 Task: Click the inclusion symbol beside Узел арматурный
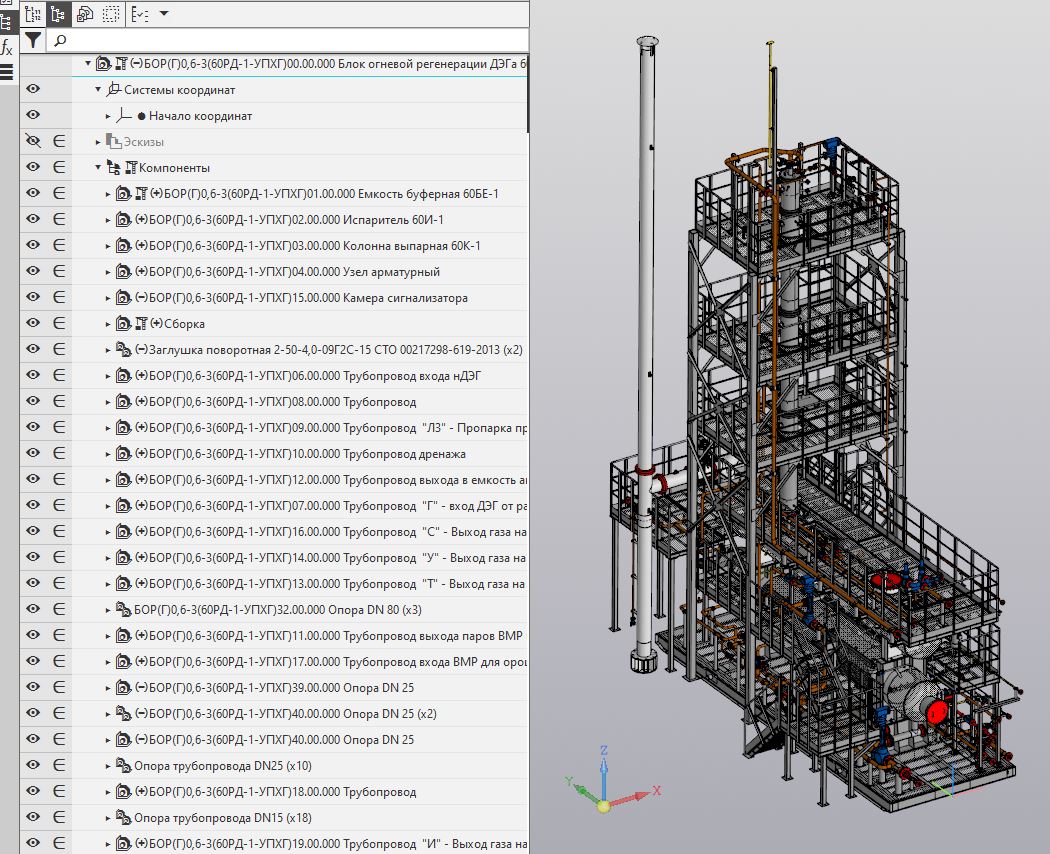coord(59,272)
